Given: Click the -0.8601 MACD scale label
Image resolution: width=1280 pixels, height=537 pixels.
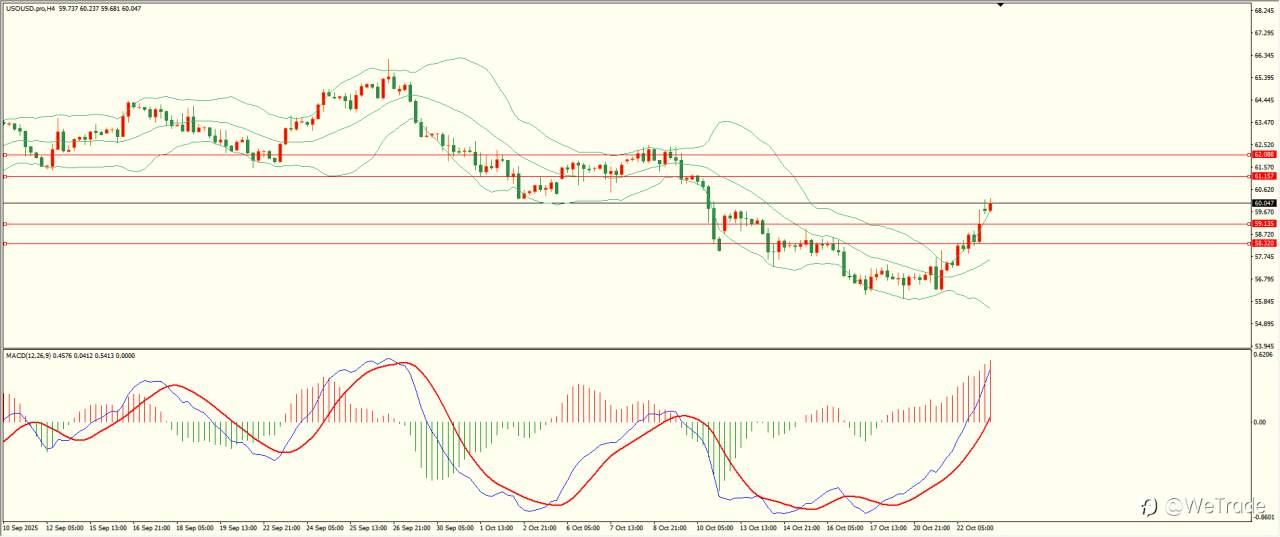Looking at the screenshot, I should [1264, 517].
